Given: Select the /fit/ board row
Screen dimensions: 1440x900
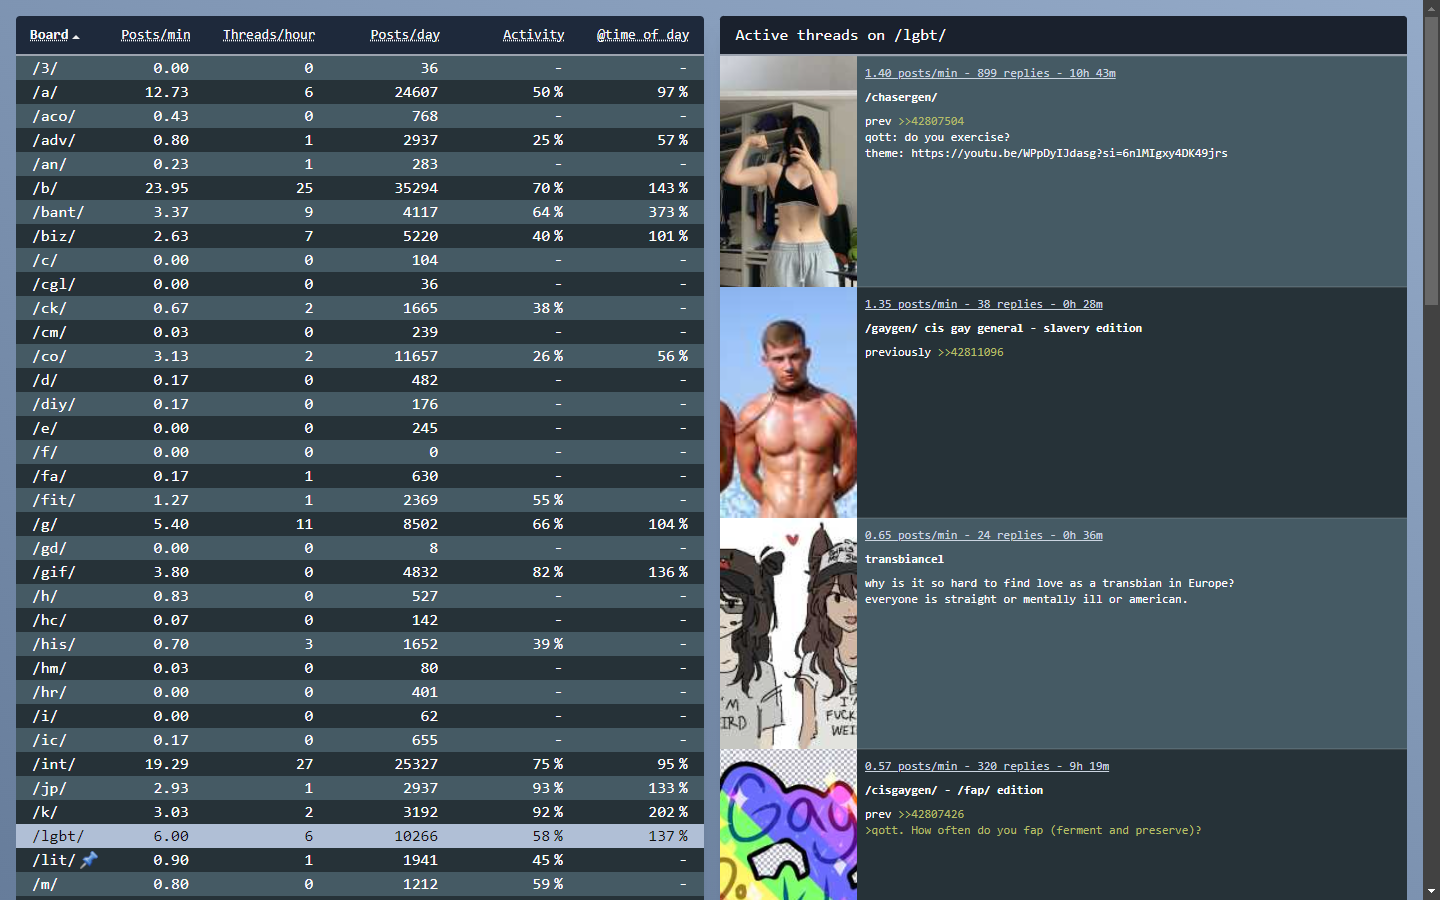Looking at the screenshot, I should pyautogui.click(x=360, y=500).
